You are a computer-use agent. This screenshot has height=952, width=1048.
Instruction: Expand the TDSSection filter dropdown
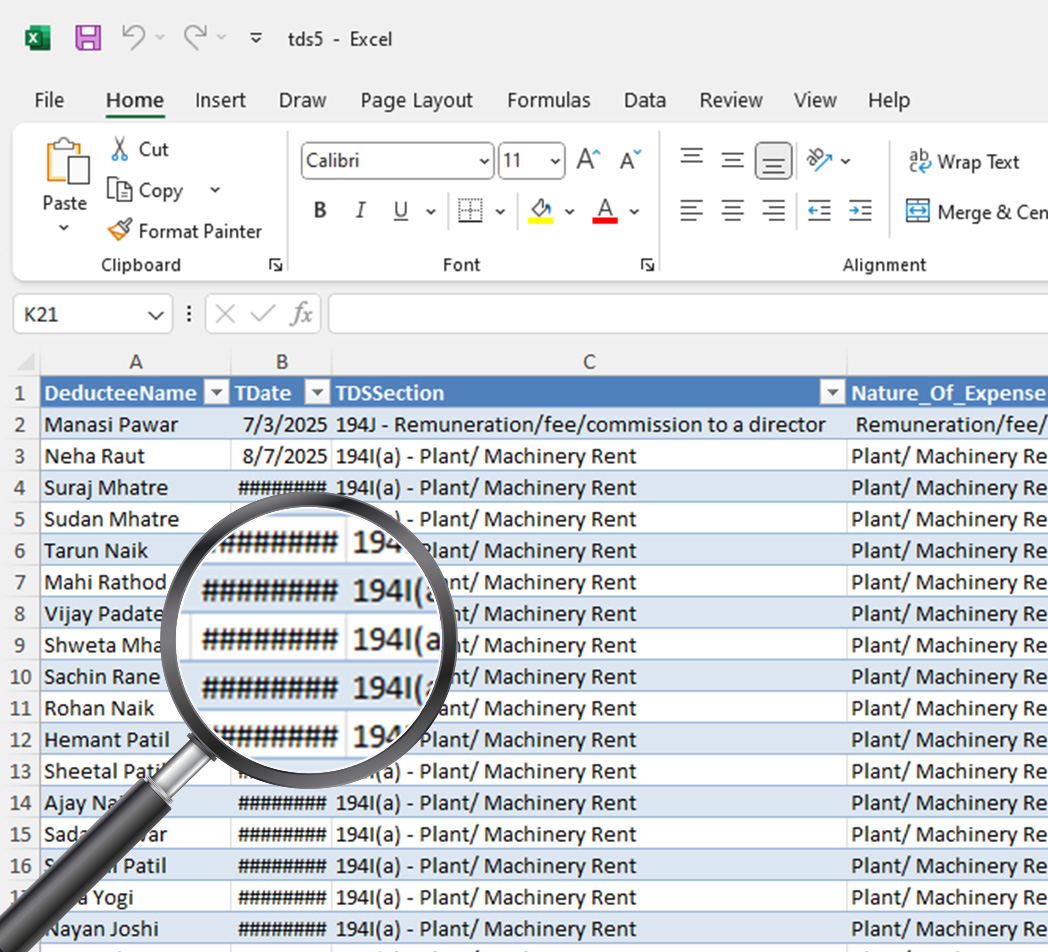[x=832, y=393]
